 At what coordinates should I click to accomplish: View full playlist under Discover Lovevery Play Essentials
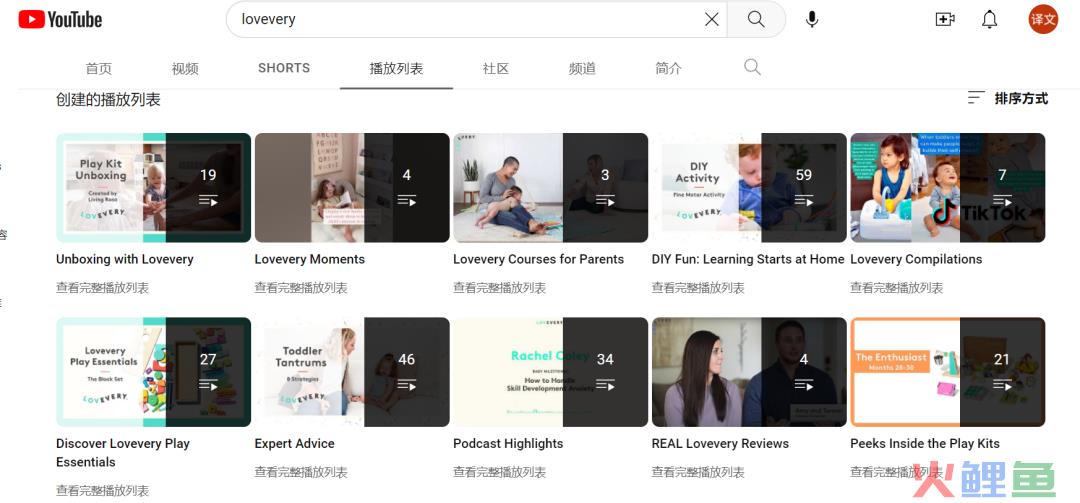pos(103,491)
